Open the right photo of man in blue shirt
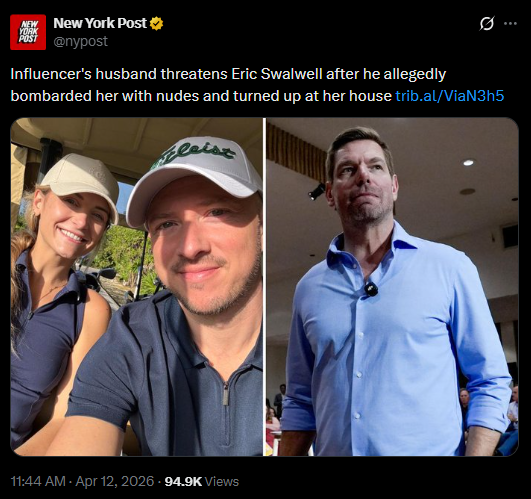This screenshot has width=531, height=499. pyautogui.click(x=392, y=287)
